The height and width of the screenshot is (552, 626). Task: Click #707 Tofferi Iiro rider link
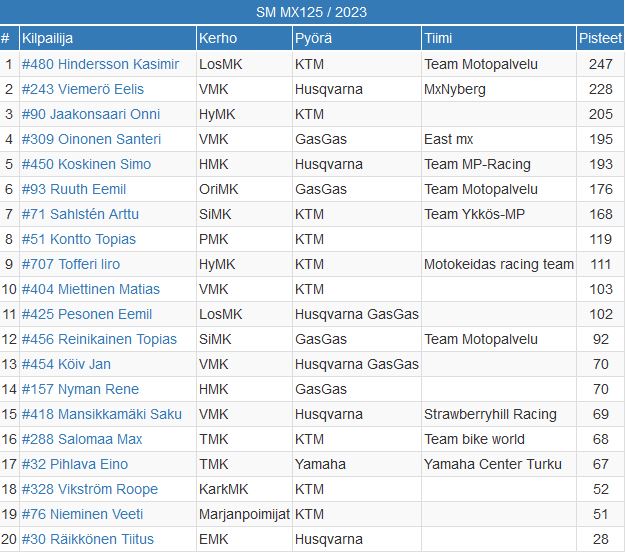coord(71,264)
